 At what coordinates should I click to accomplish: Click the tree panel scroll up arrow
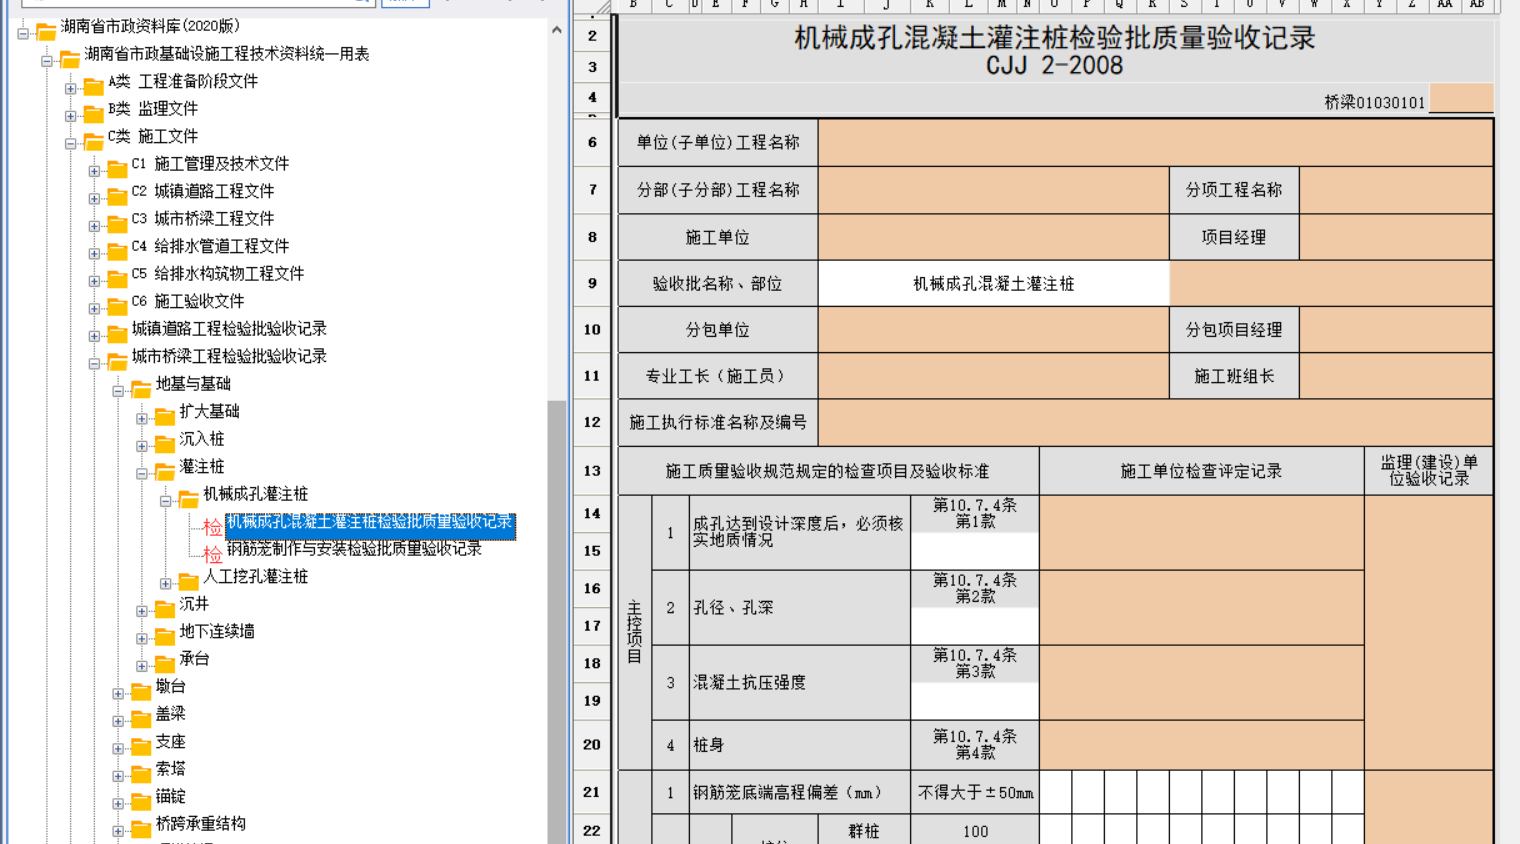tap(557, 30)
